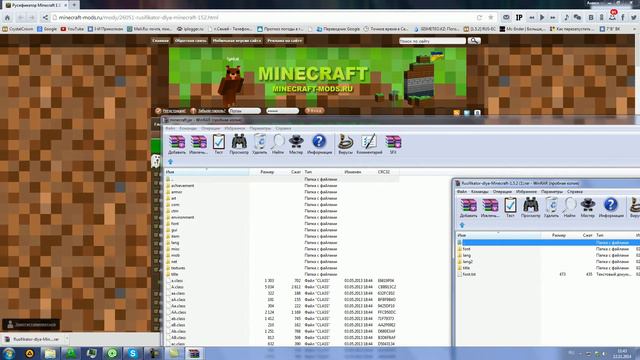Click the site search magnifier button
Viewport: 640px width, 360px height.
(x=474, y=41)
